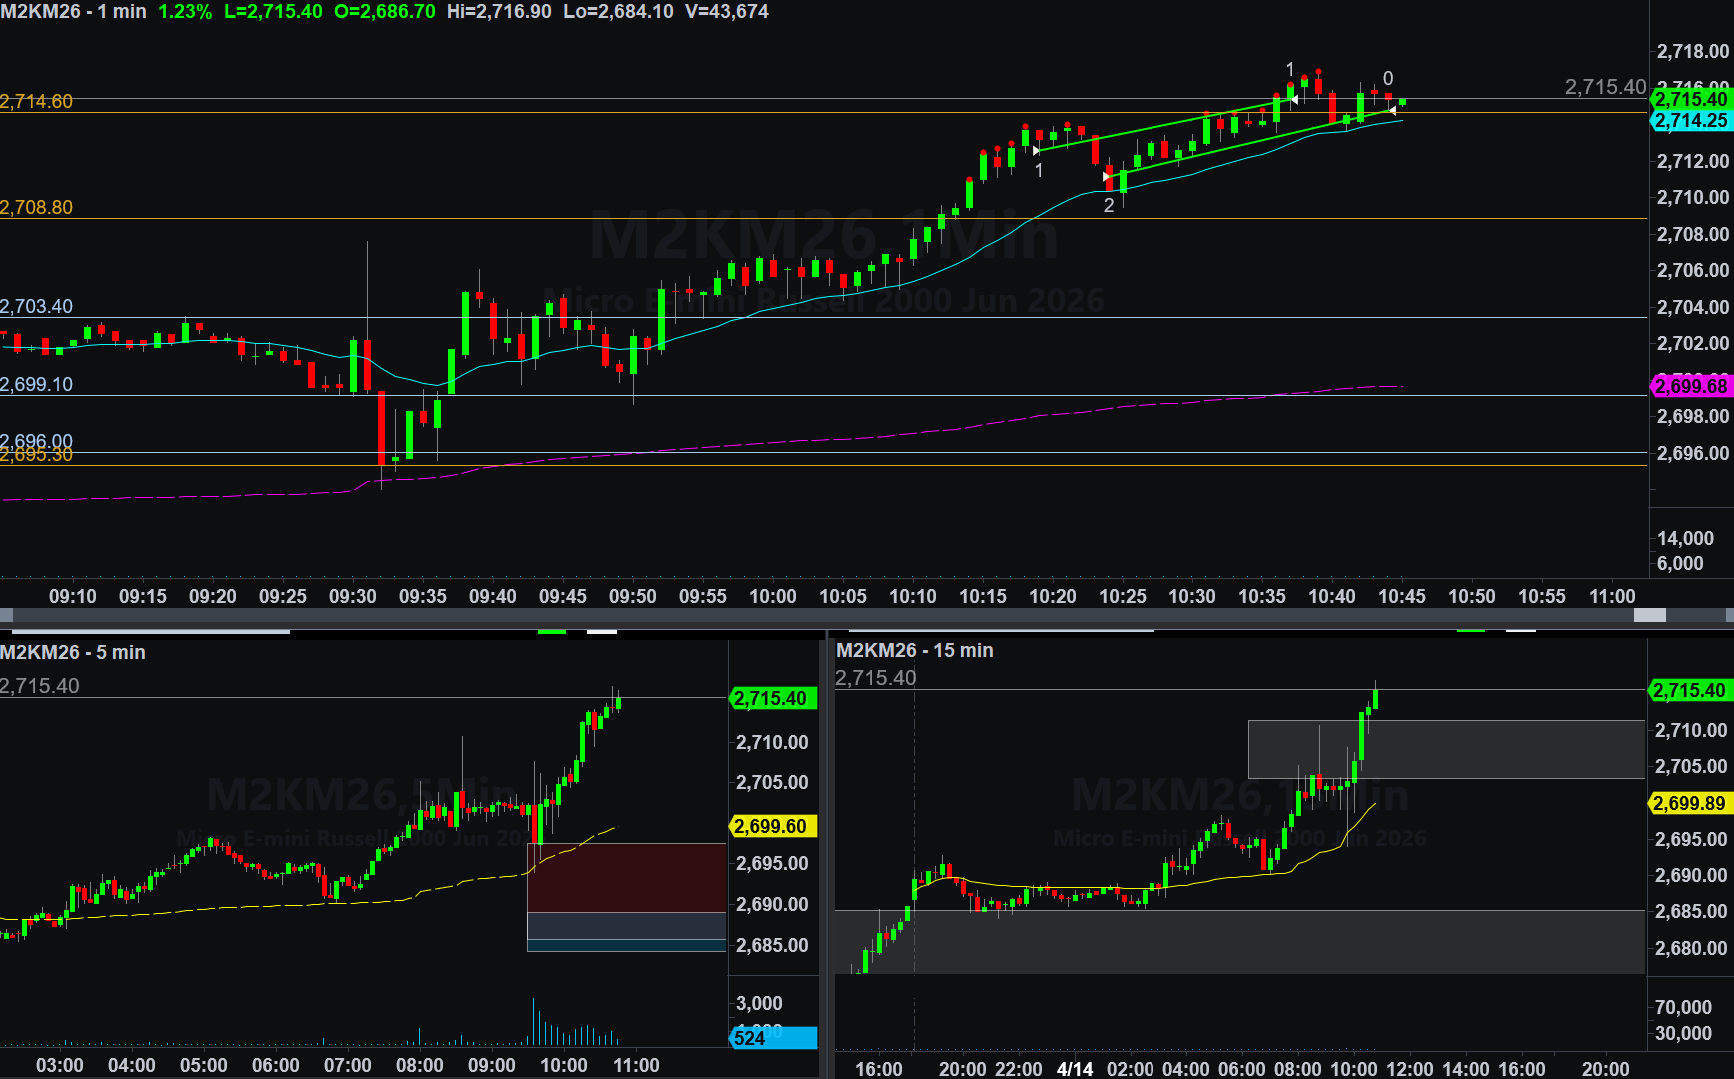Click the yellow 2,699.60 tag on 5 min chart
This screenshot has height=1079, width=1734.
click(x=771, y=826)
